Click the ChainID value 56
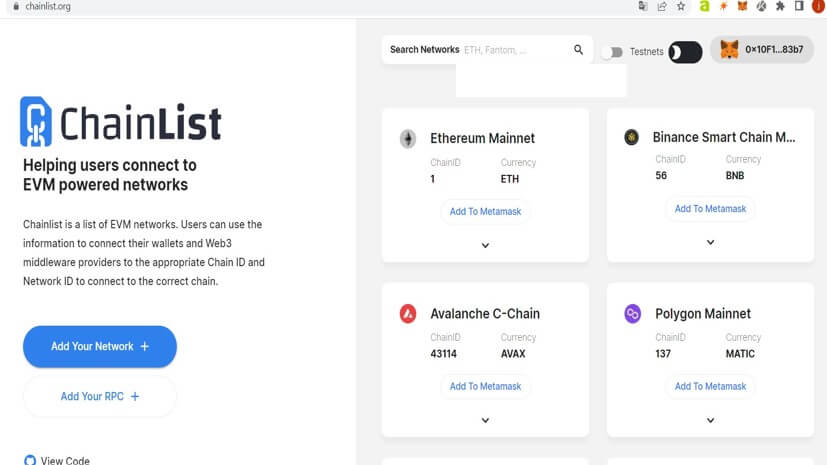The height and width of the screenshot is (465, 827). coord(661,176)
